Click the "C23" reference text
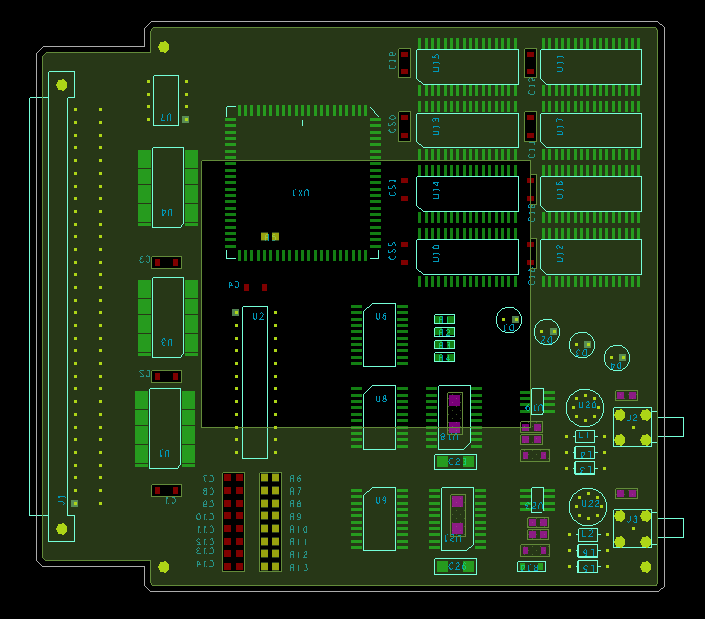The height and width of the screenshot is (619, 705). click(x=458, y=462)
